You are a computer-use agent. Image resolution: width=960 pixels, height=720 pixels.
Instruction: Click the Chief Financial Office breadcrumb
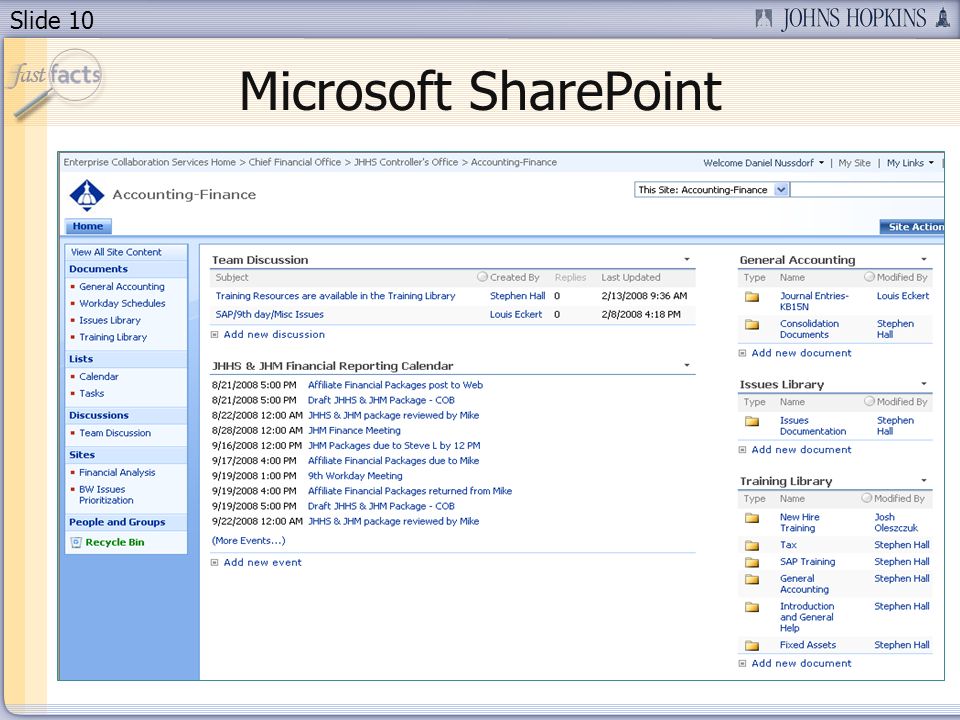(294, 162)
